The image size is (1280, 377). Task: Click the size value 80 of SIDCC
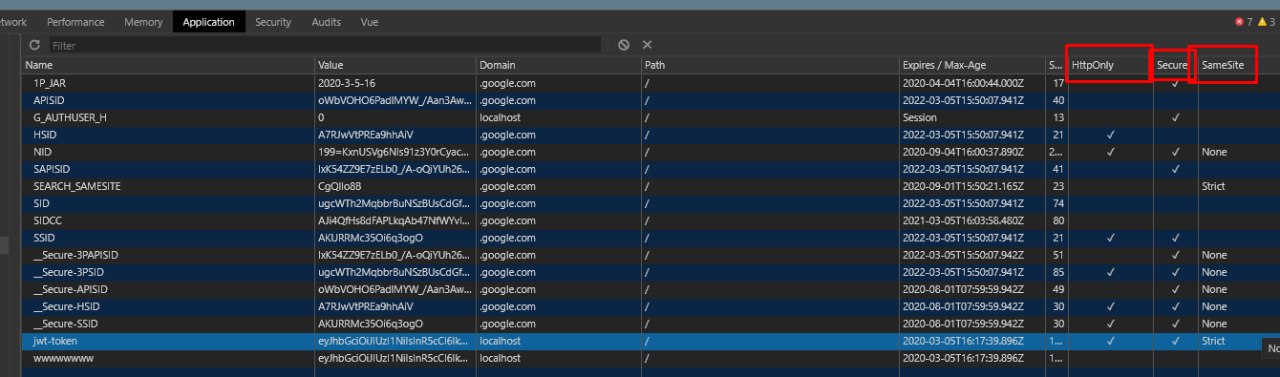[1058, 220]
